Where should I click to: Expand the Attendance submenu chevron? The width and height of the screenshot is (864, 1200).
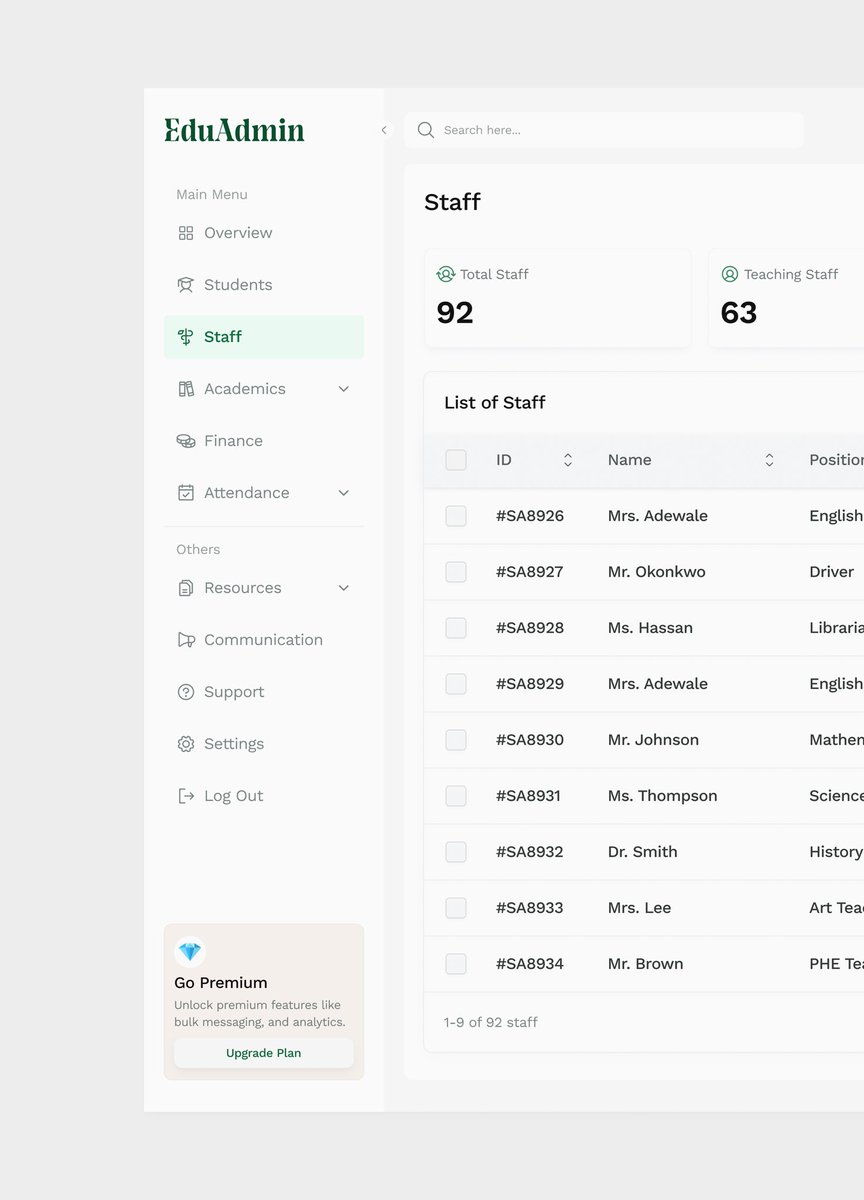coord(344,493)
